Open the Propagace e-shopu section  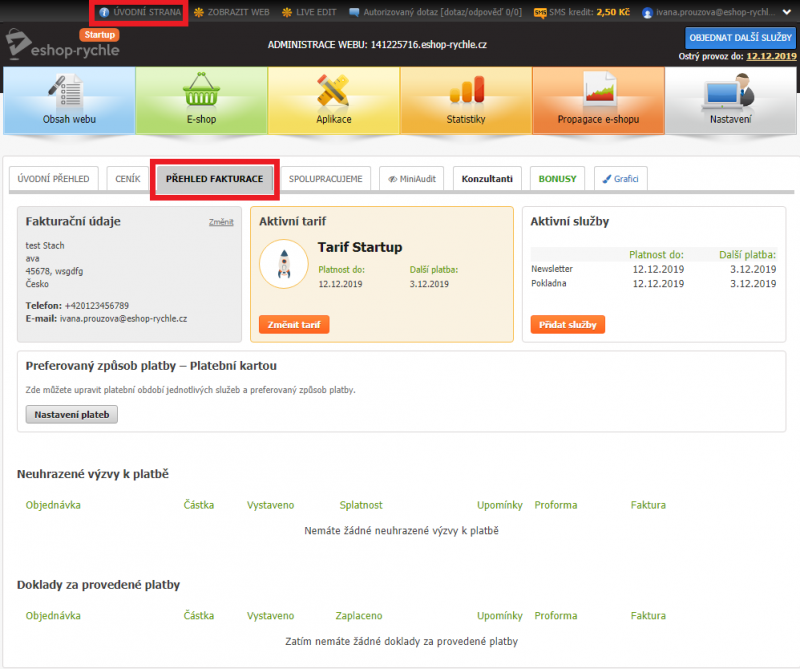(598, 101)
